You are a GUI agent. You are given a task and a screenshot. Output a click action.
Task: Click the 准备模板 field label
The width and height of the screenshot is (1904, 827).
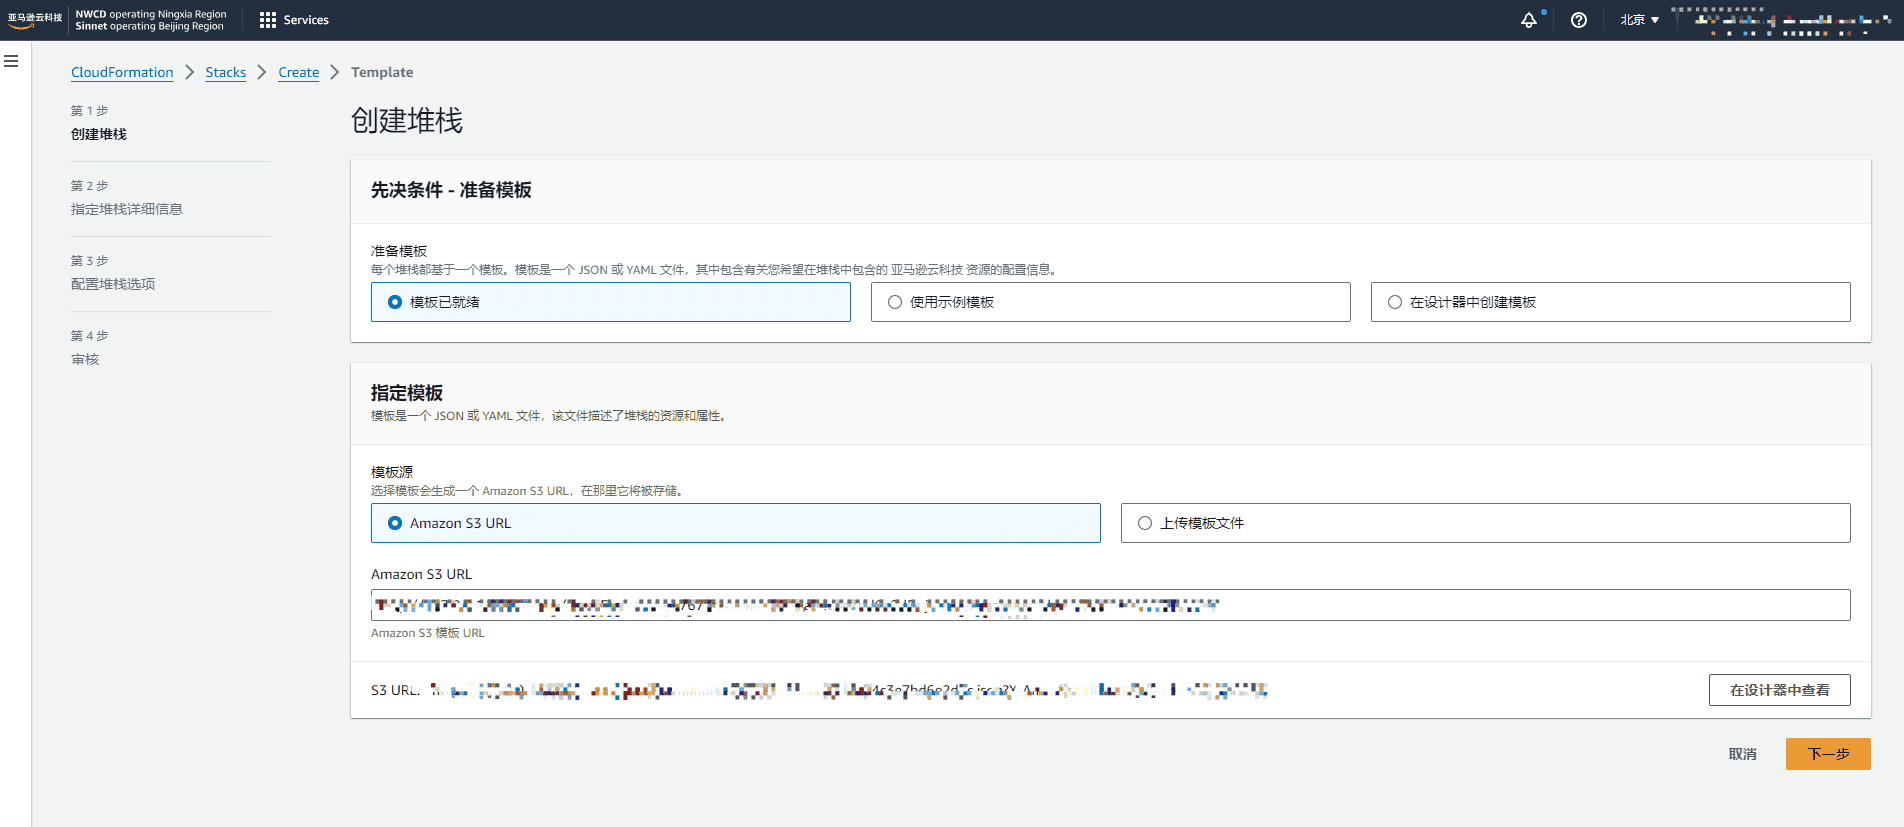[x=399, y=251]
